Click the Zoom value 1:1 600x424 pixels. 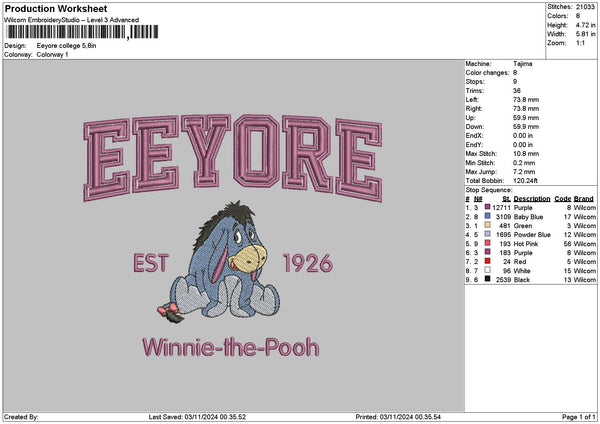click(x=580, y=43)
